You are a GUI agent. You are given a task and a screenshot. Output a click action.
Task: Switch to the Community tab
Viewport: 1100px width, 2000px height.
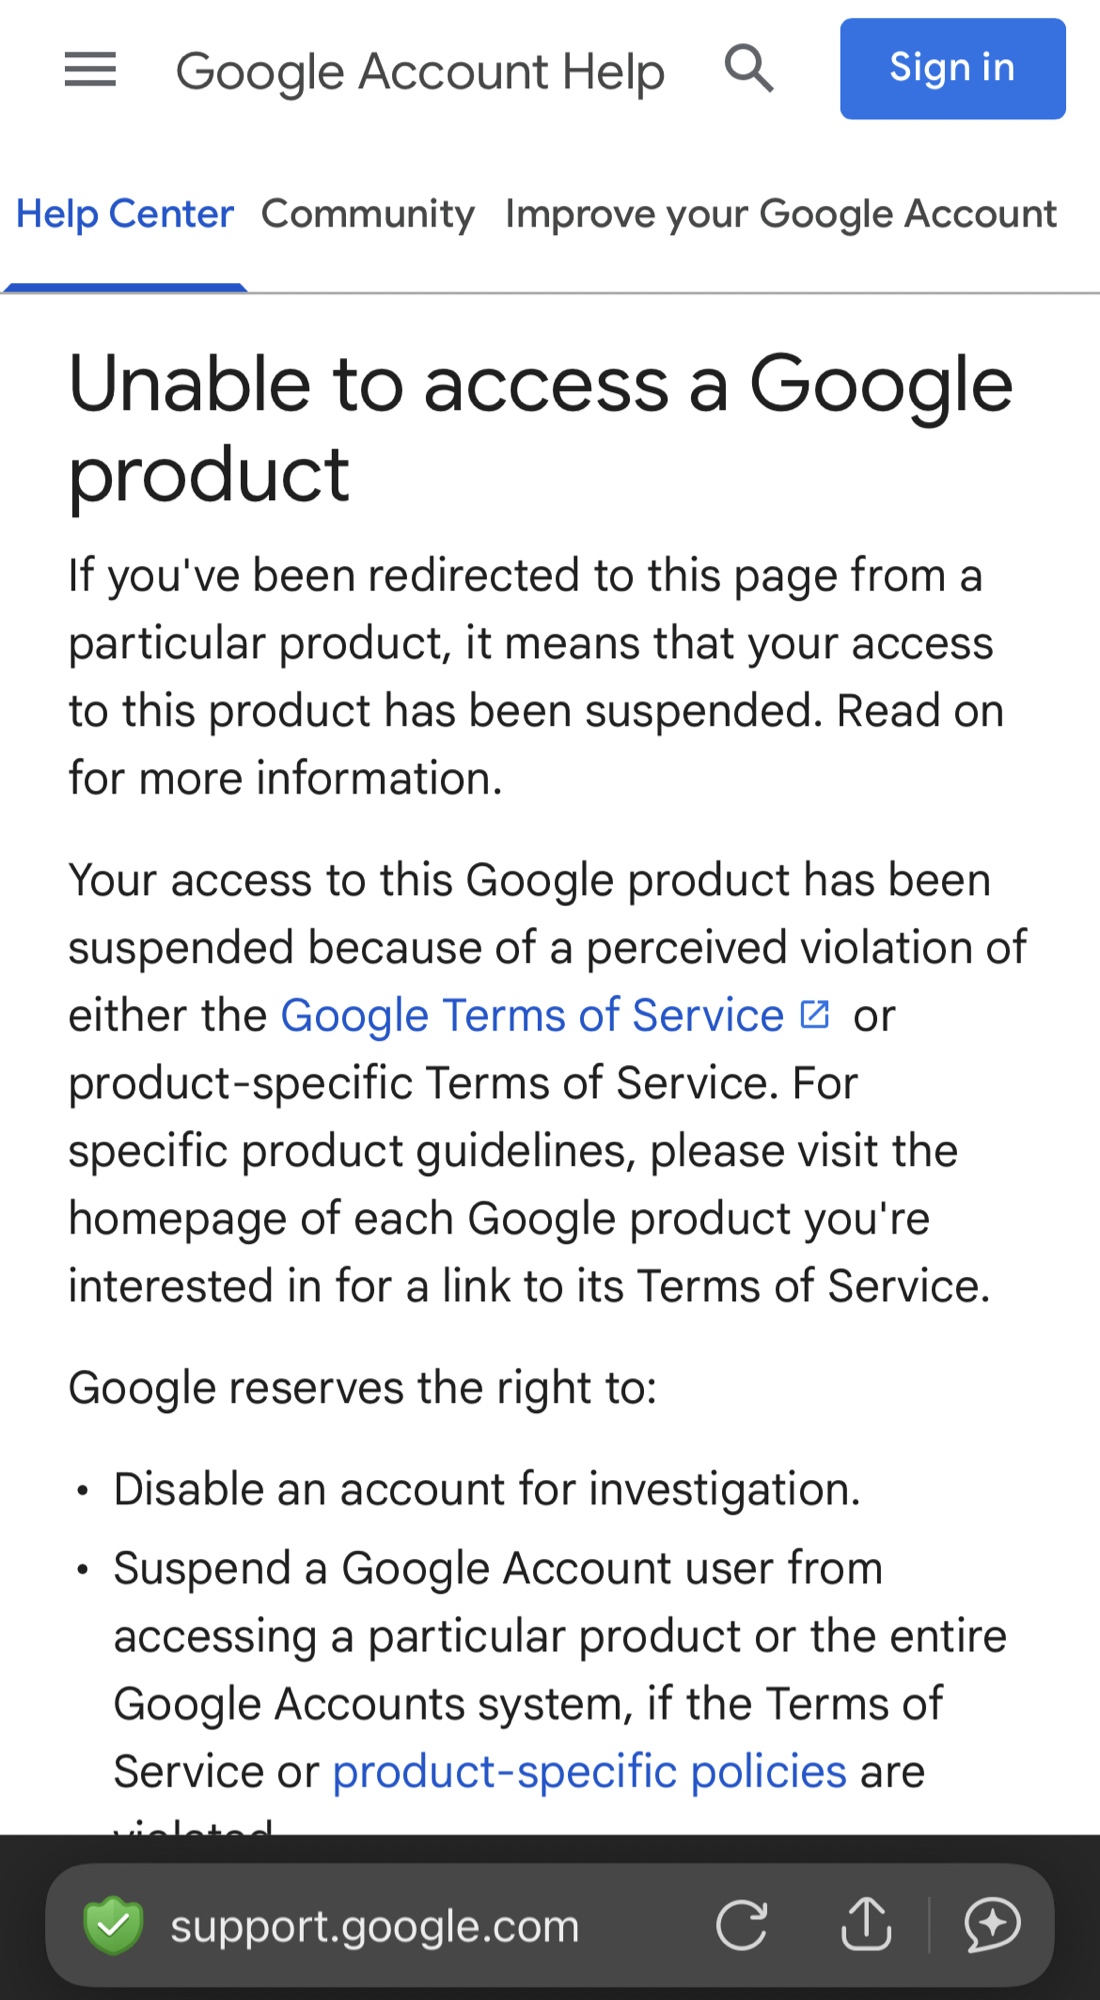(368, 214)
